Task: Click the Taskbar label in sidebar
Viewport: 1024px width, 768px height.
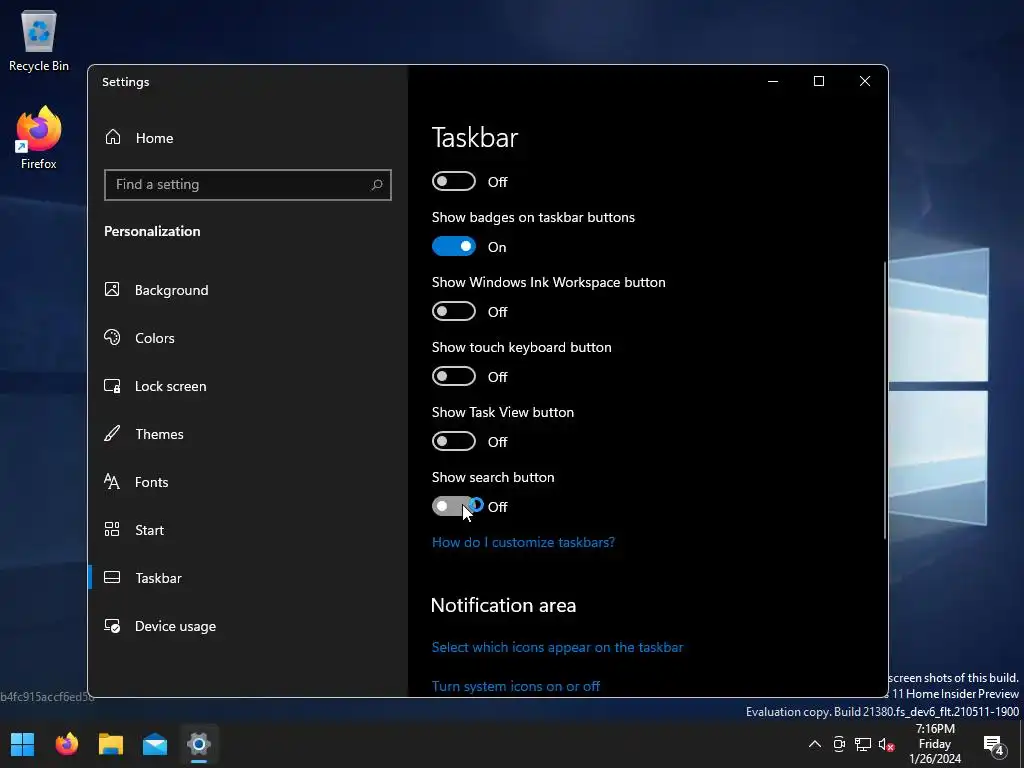Action: pos(158,578)
